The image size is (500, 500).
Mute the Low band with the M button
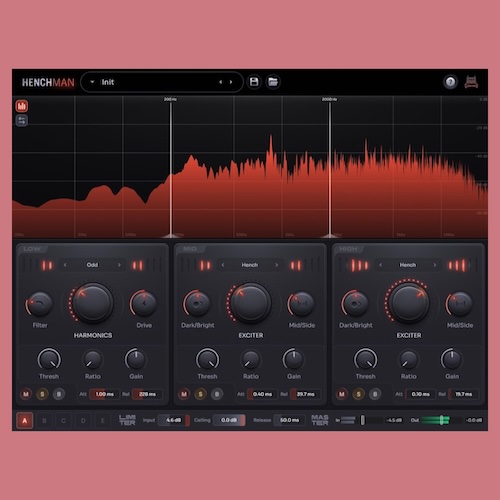pos(26,394)
